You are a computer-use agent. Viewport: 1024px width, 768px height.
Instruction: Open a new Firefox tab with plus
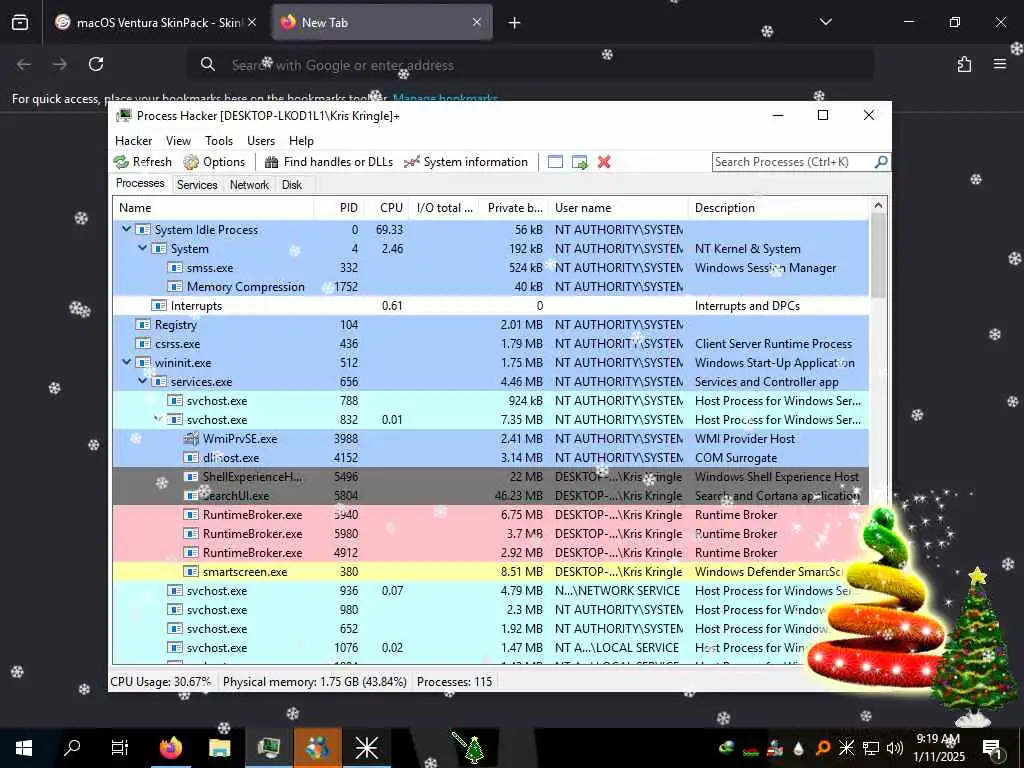[x=515, y=23]
